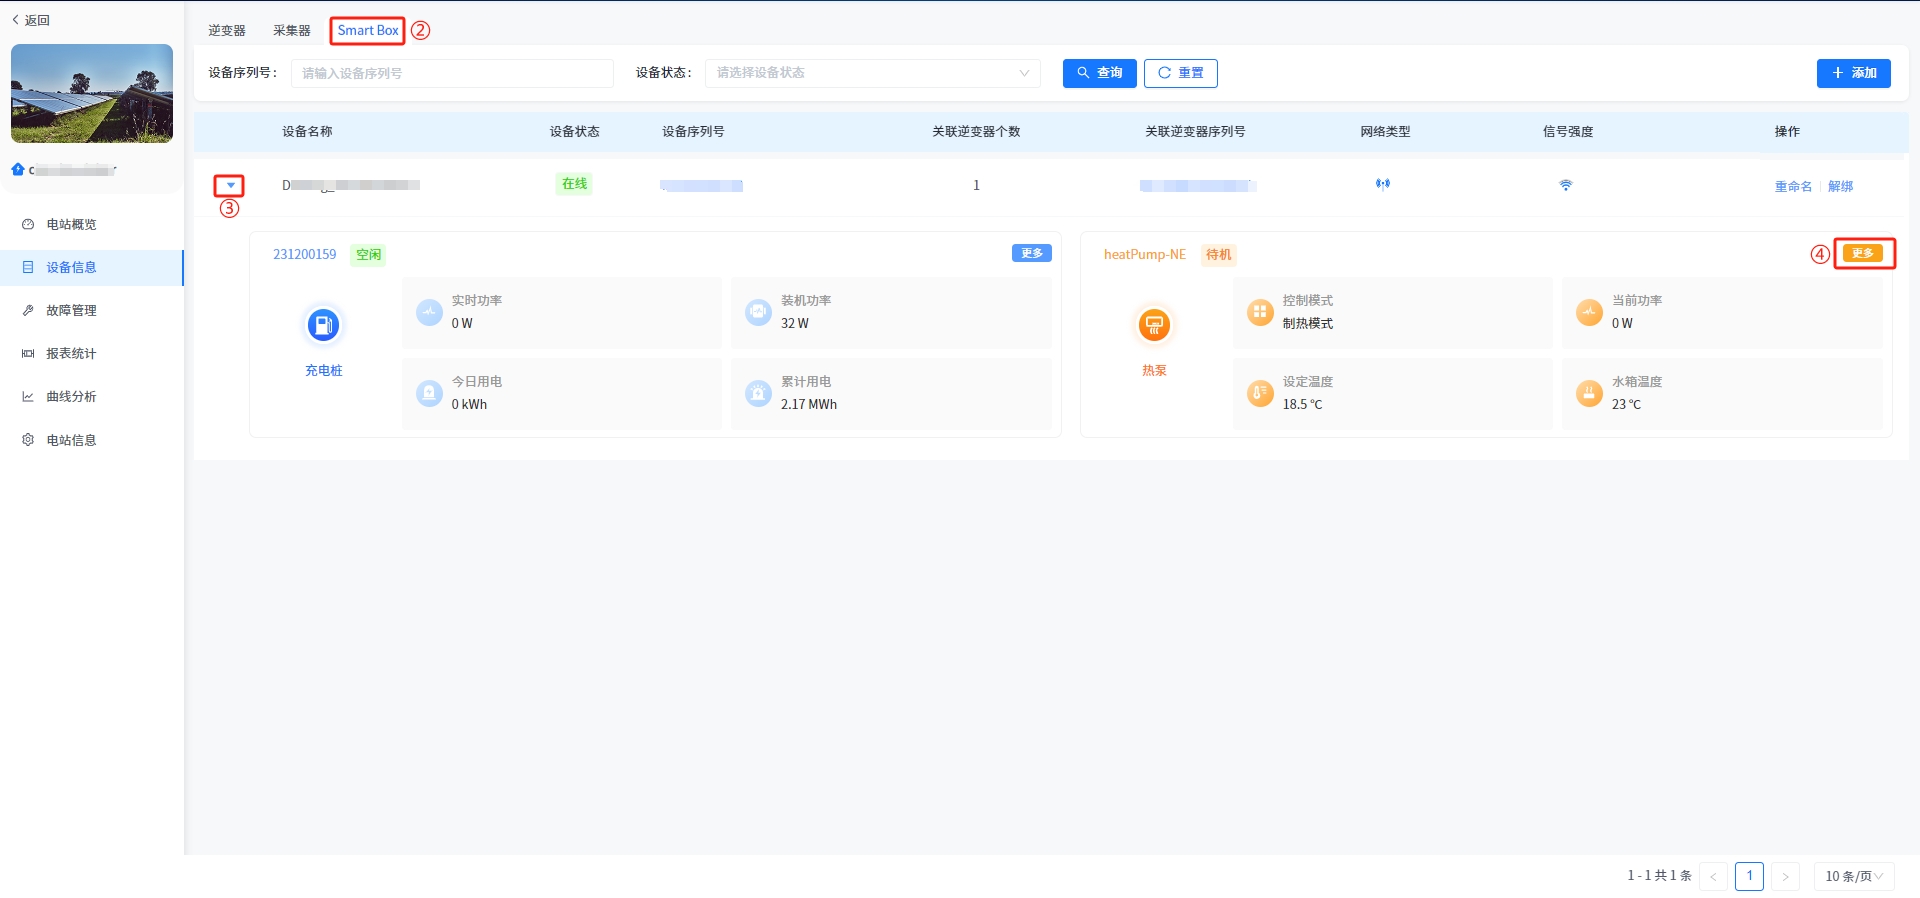Click the home icon below station photo
This screenshot has width=1920, height=898.
(18, 170)
